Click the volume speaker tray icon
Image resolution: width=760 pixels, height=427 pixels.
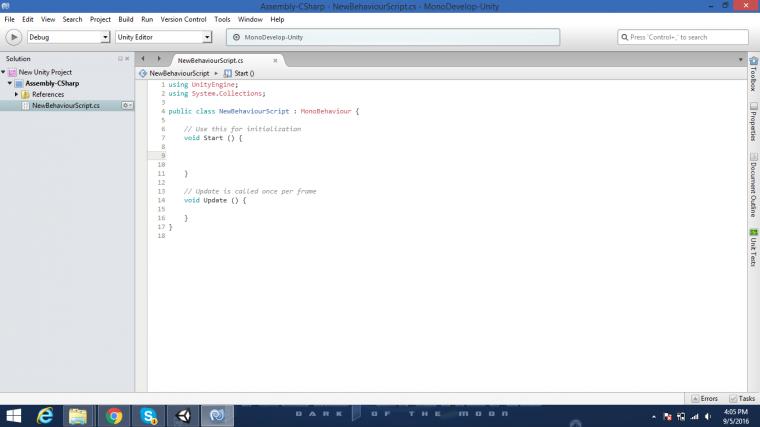[708, 417]
